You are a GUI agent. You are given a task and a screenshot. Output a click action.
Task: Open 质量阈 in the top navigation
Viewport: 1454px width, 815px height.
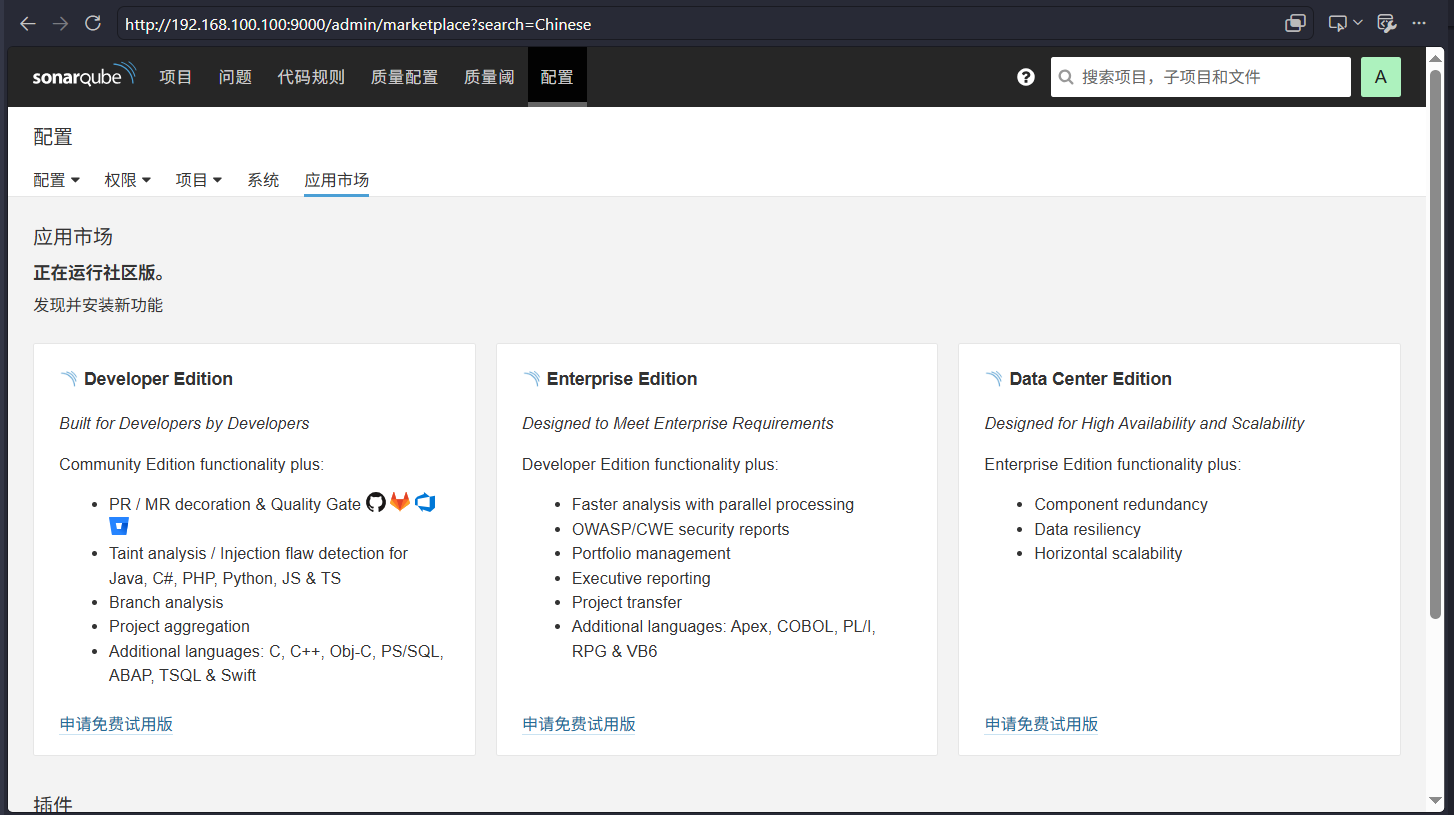[x=489, y=77]
